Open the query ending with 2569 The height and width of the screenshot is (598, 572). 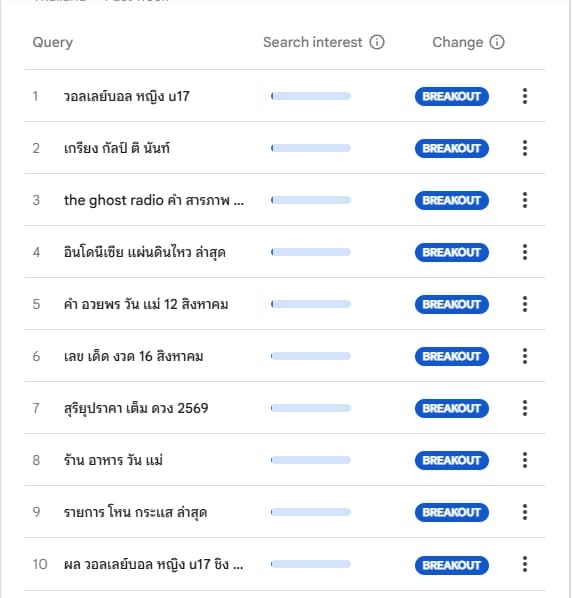tap(136, 408)
